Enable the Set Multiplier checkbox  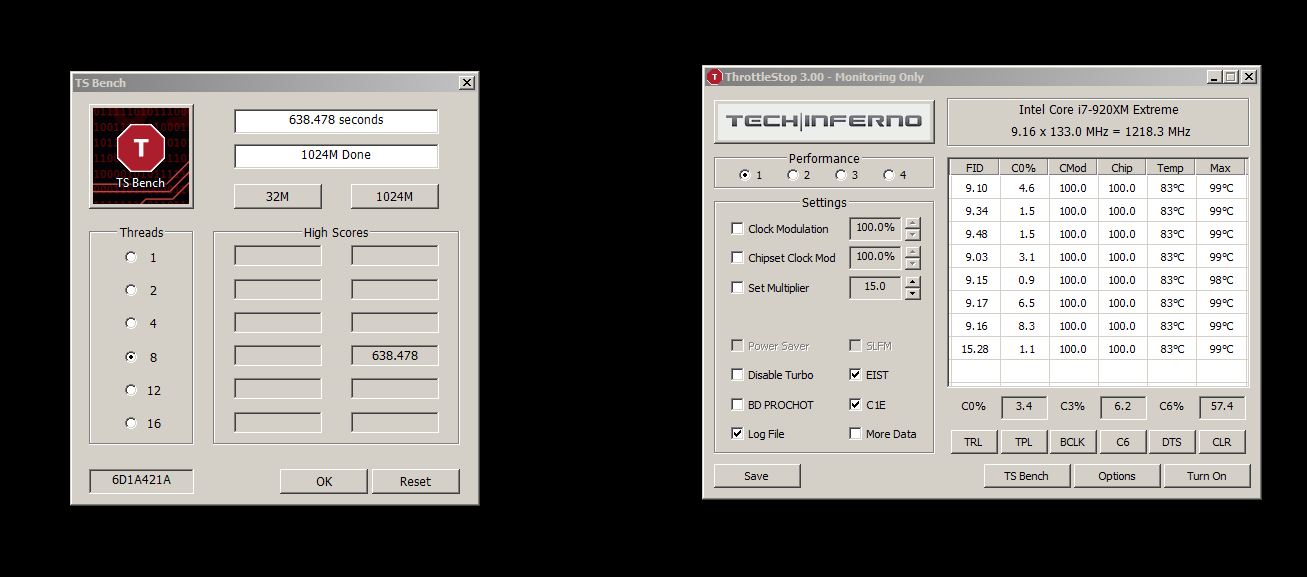(x=738, y=288)
